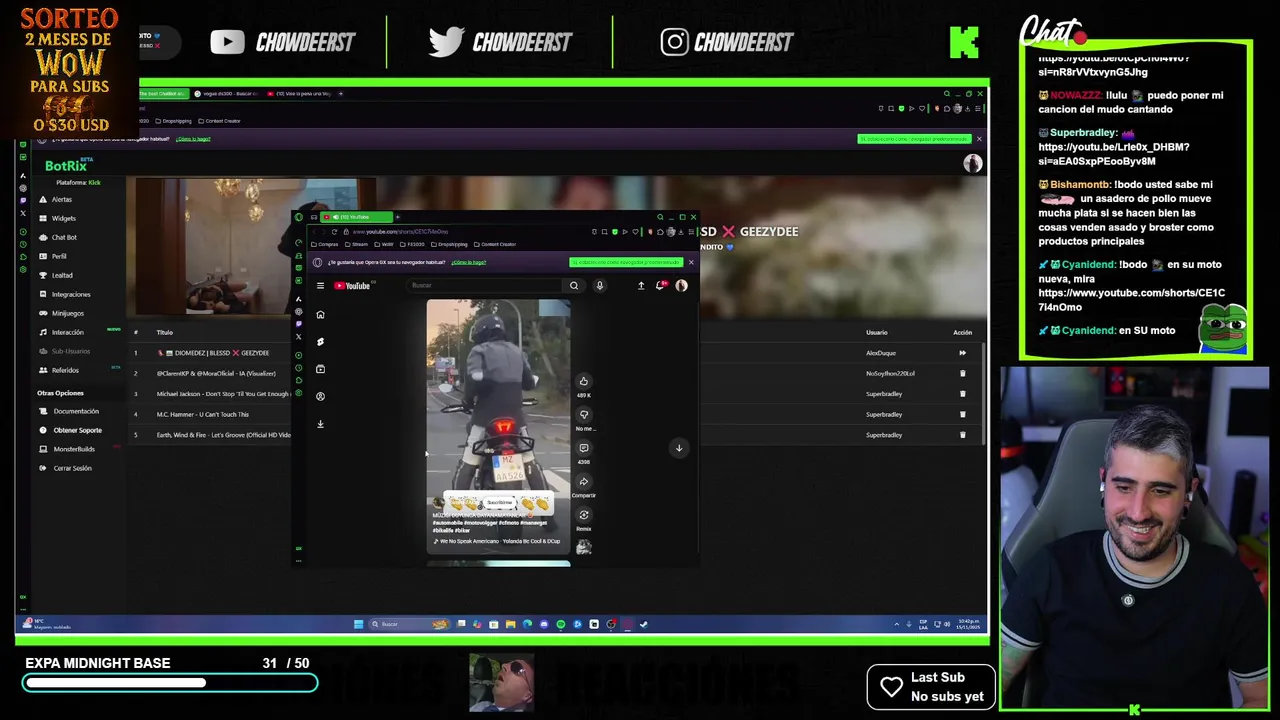Set Opera GX as default browser button

click(626, 262)
